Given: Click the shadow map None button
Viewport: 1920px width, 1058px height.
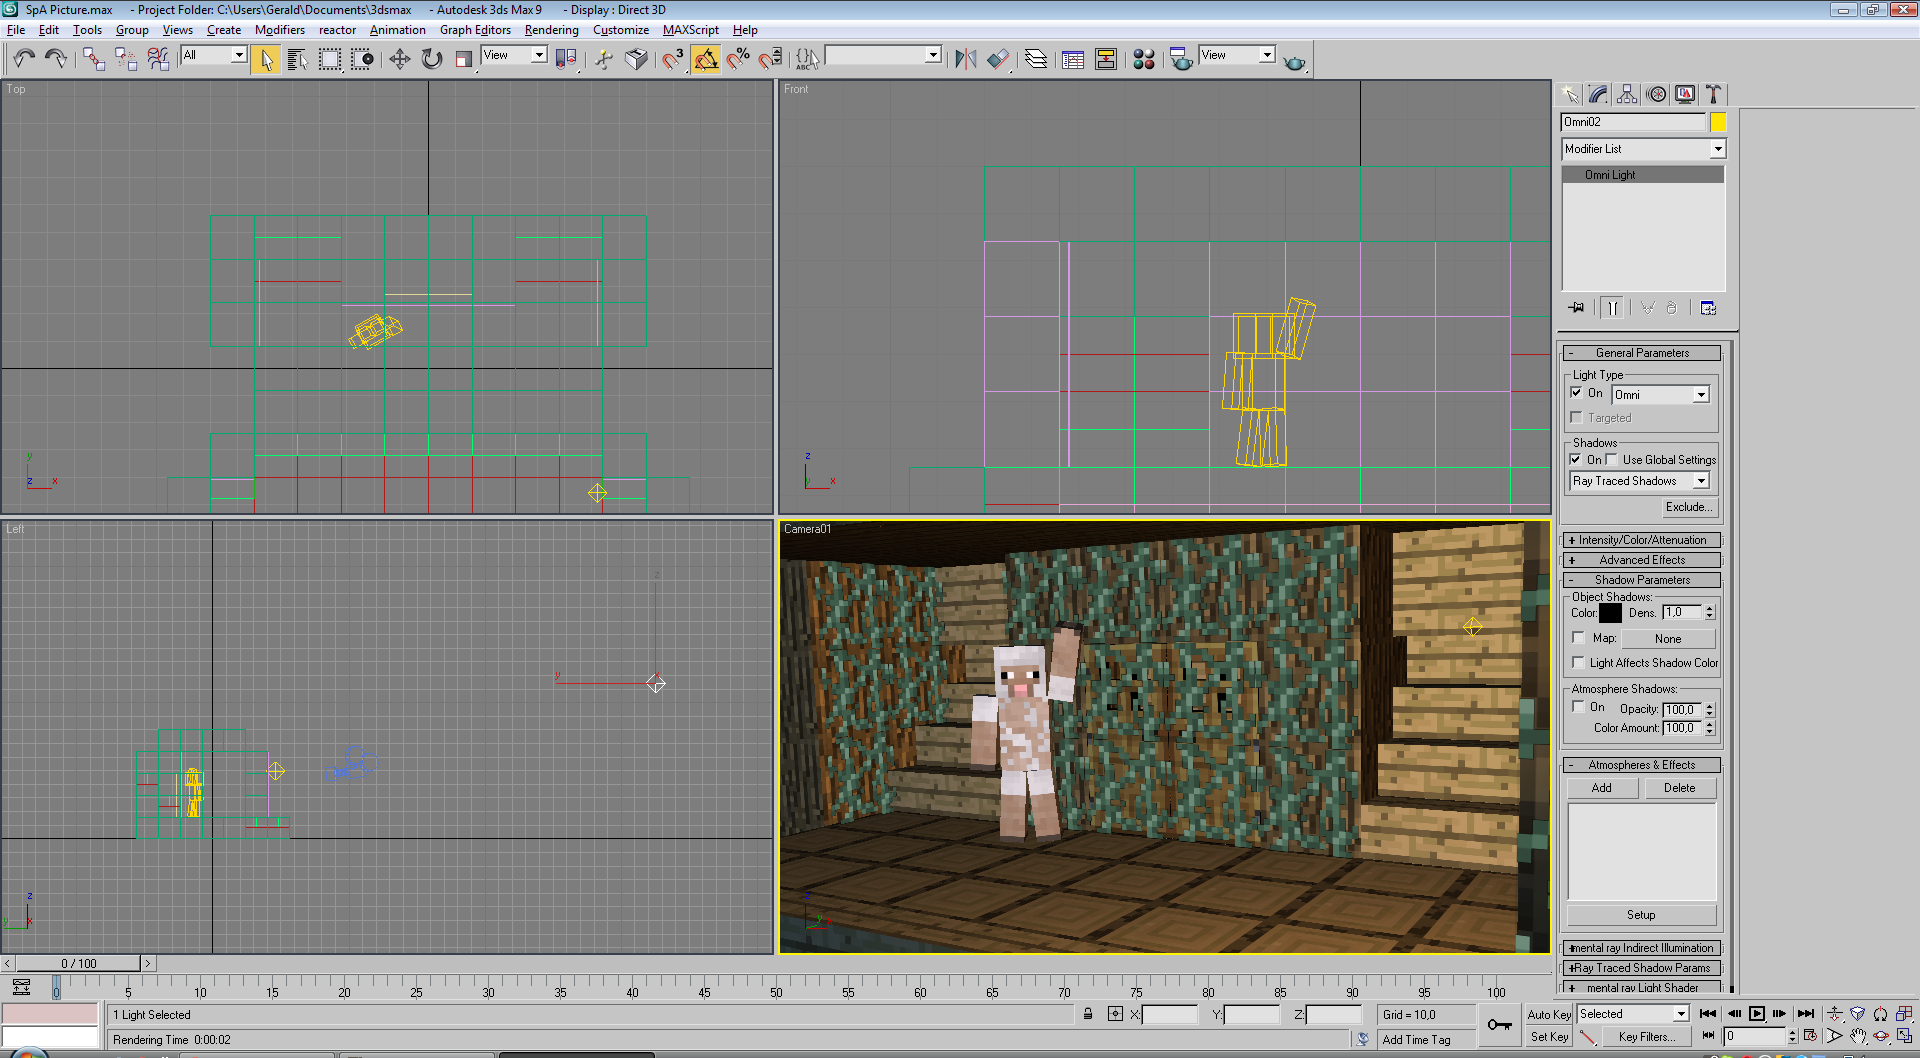Looking at the screenshot, I should coord(1668,639).
